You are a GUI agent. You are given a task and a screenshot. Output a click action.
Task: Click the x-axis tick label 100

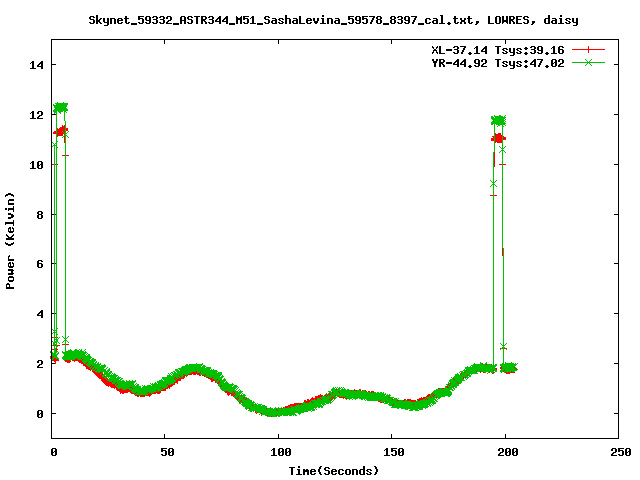280,452
